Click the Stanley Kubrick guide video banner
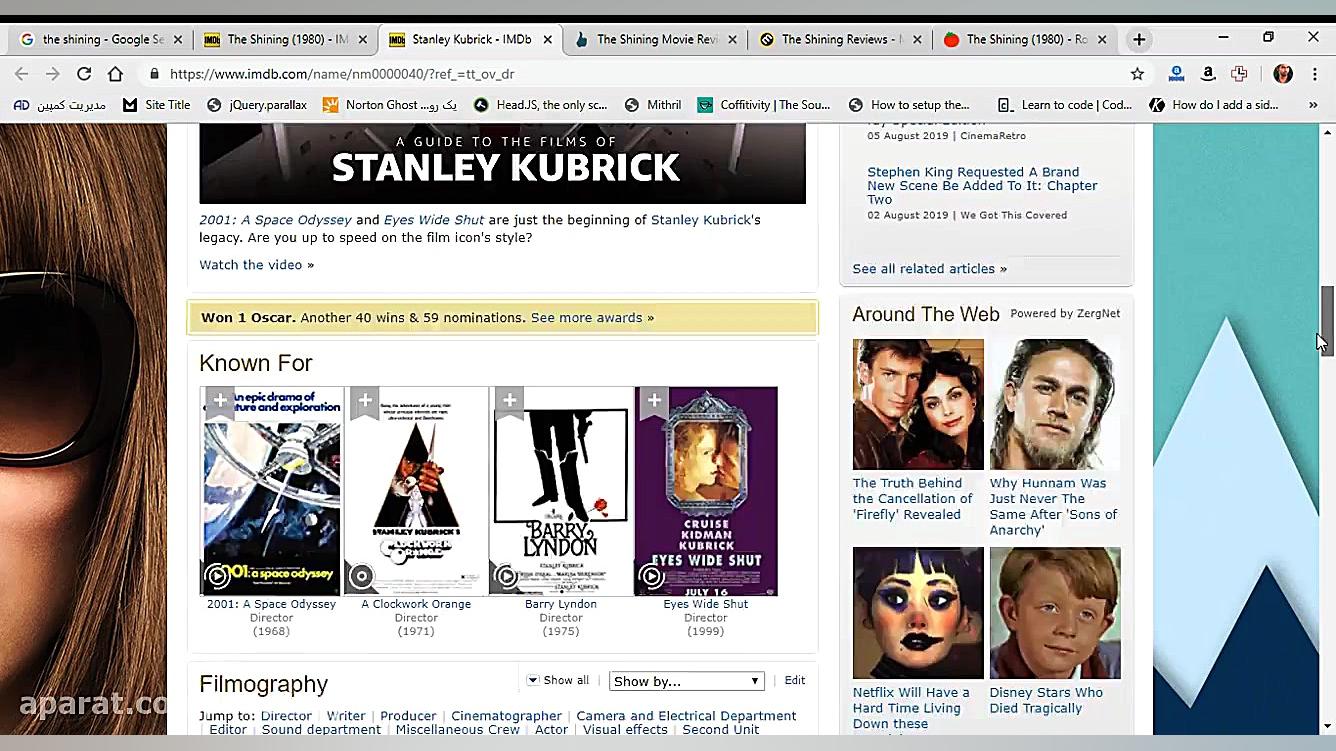 pos(502,164)
